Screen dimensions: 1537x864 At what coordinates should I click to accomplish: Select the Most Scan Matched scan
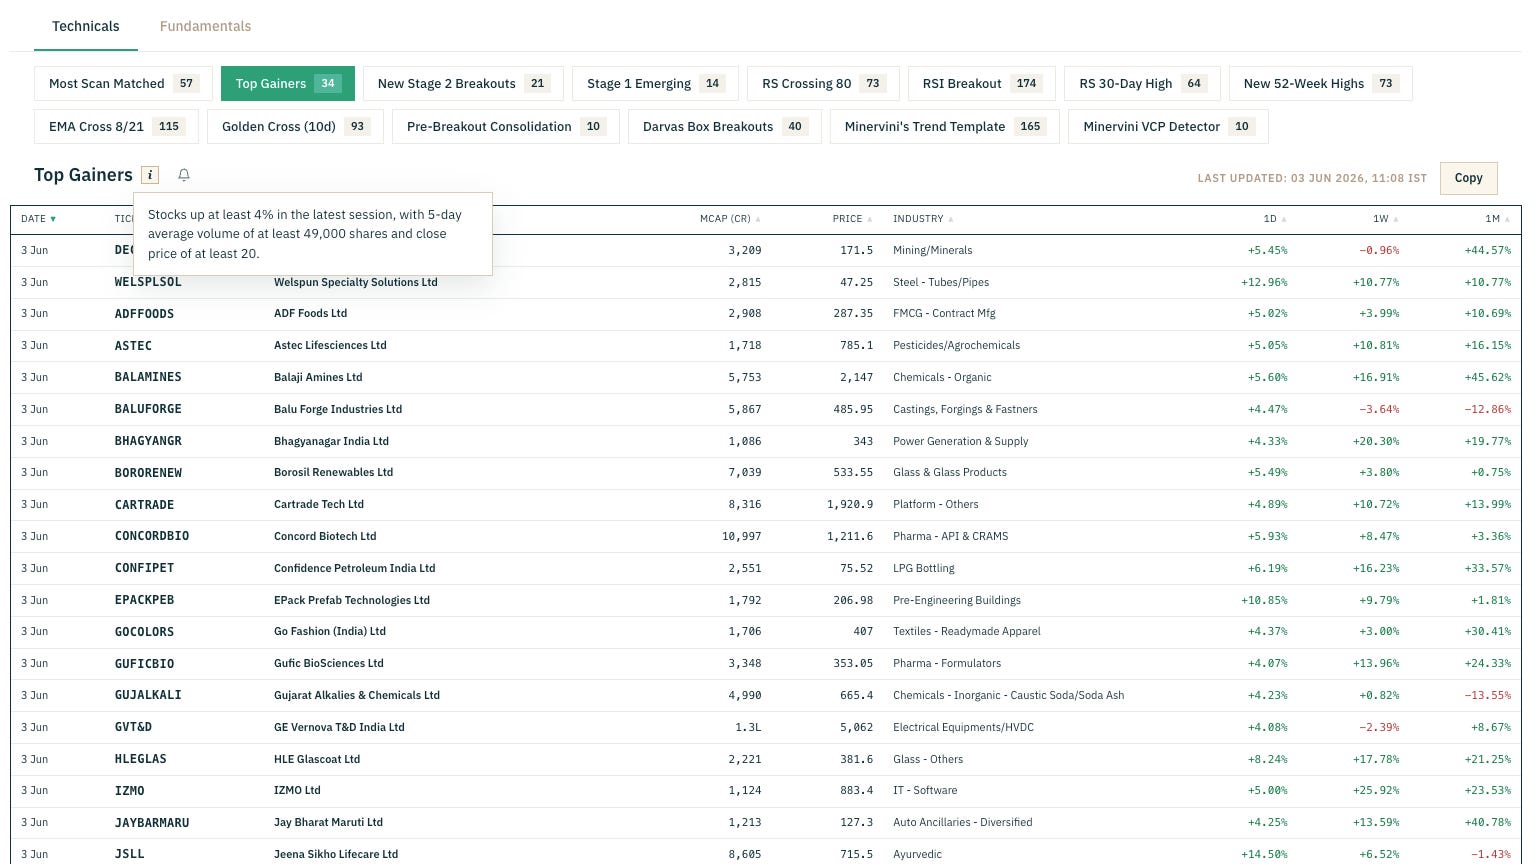click(123, 84)
